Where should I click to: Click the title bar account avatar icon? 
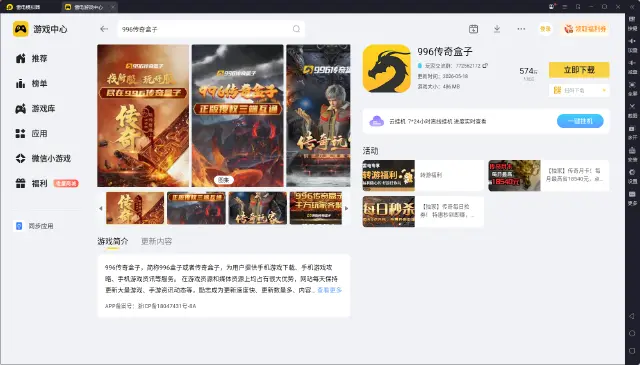(x=552, y=7)
